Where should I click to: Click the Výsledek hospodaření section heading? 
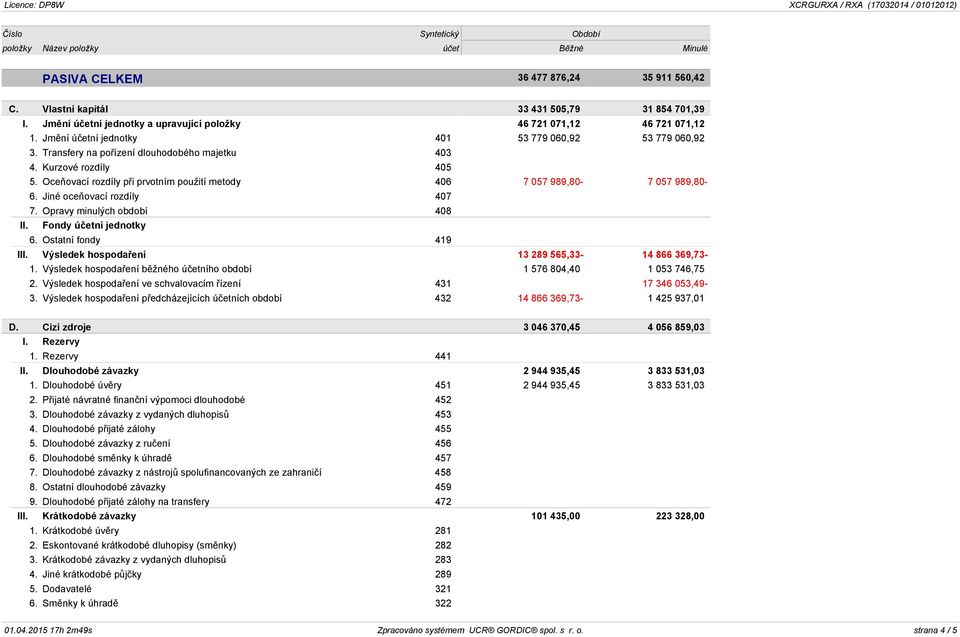pyautogui.click(x=94, y=255)
